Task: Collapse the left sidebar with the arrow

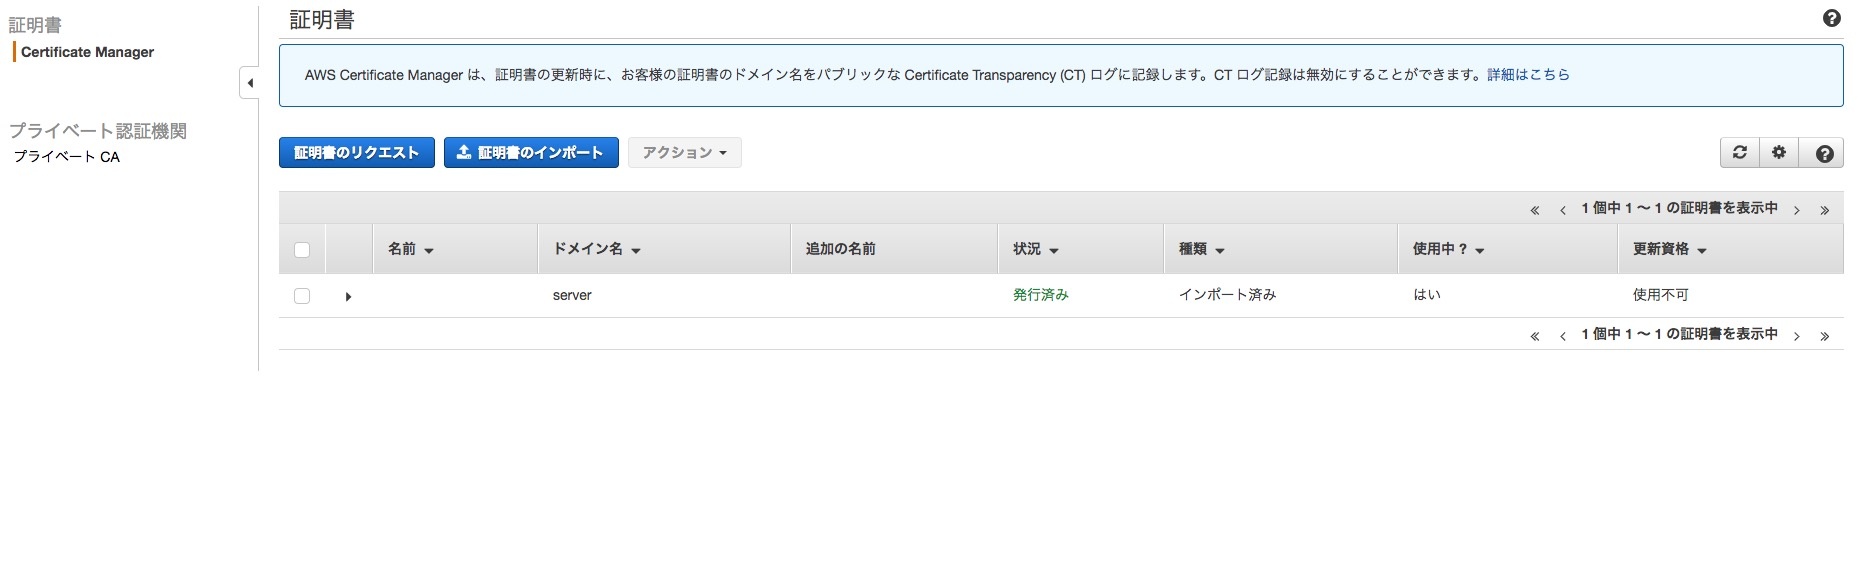Action: (250, 83)
